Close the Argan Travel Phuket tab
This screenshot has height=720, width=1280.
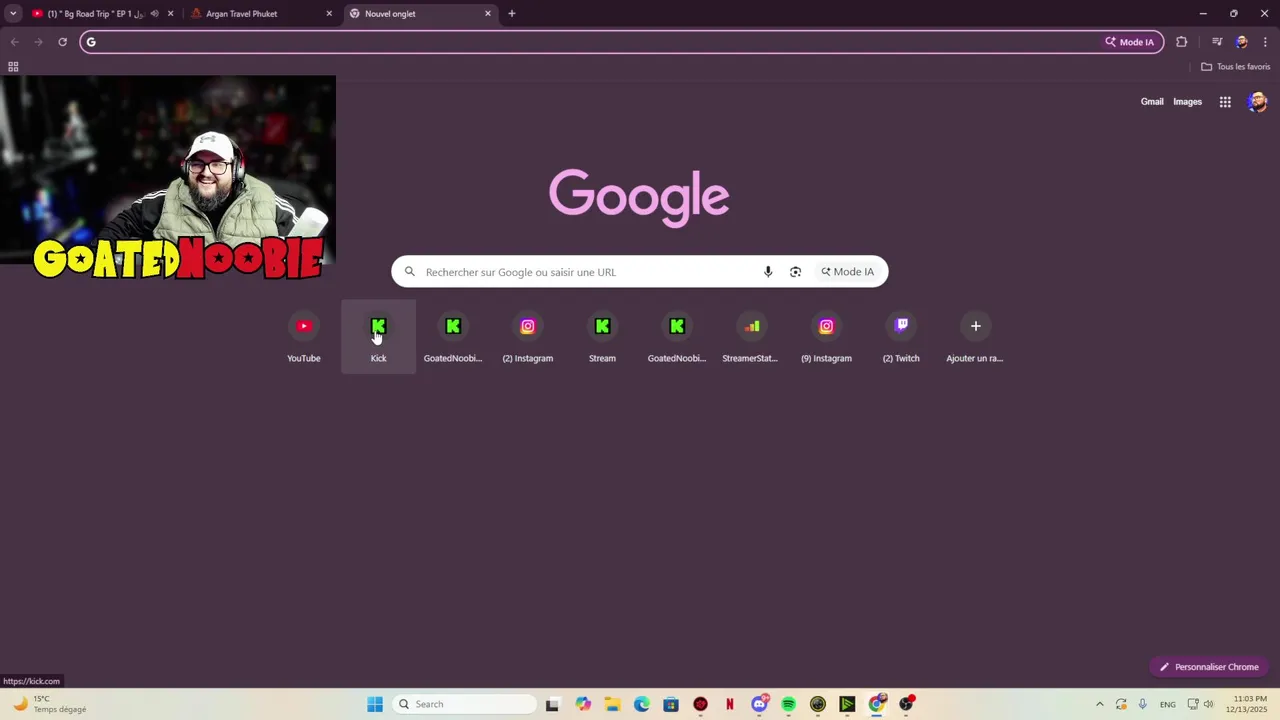pos(329,14)
